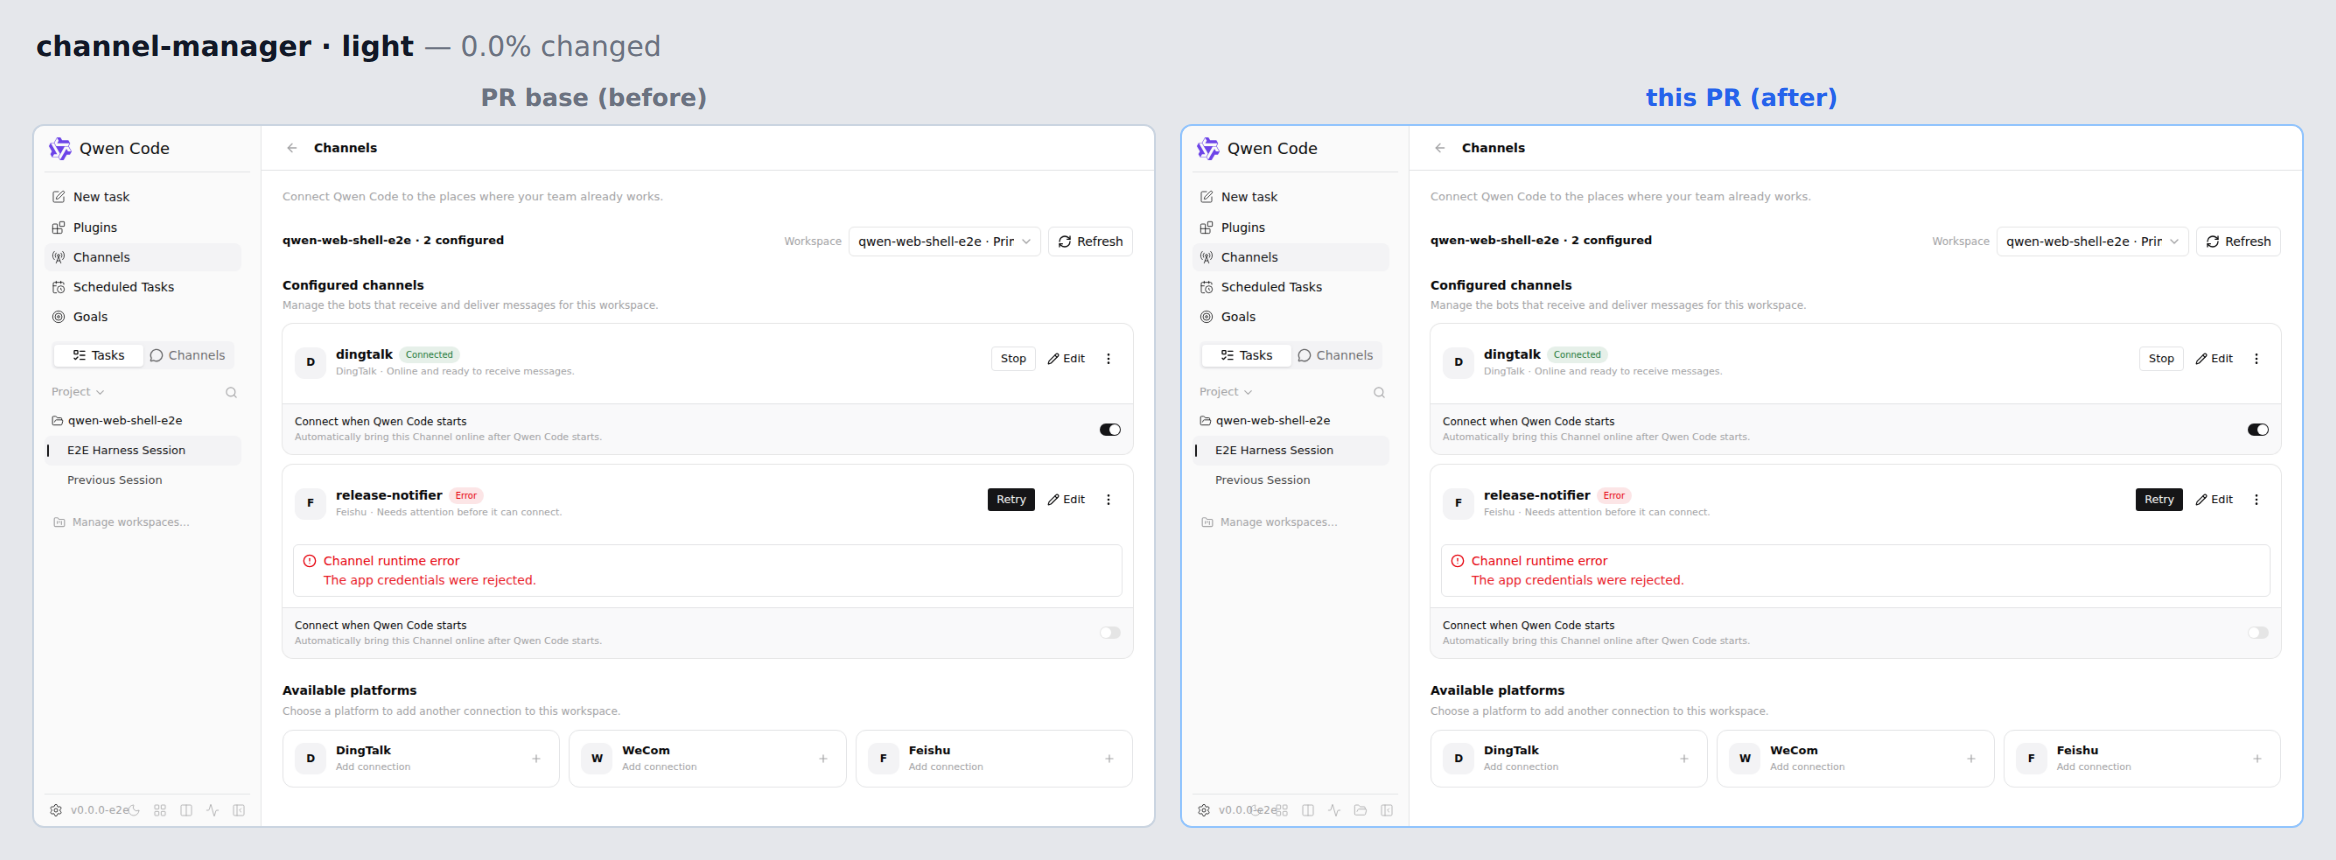Select Feishu platform card in before panel
Image resolution: width=2336 pixels, height=860 pixels.
point(994,759)
